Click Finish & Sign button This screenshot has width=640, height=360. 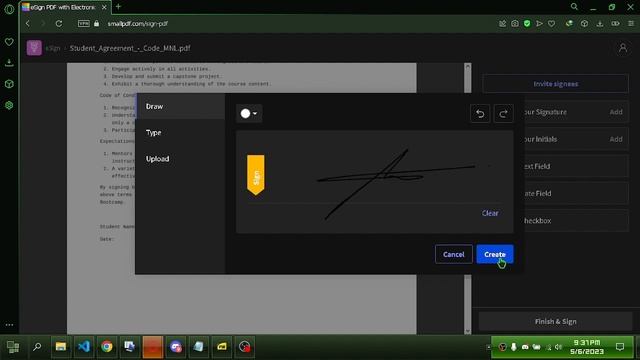pos(556,322)
